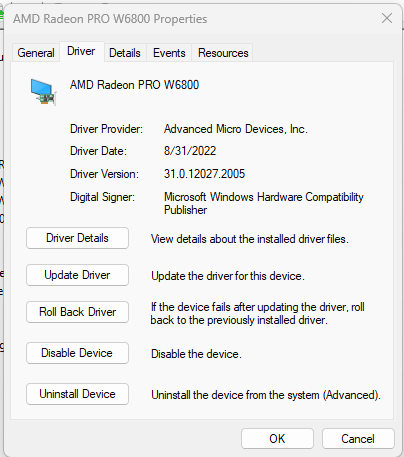Screen dimensions: 404x457
Task: Click the dialog title bar text
Action: coord(110,19)
